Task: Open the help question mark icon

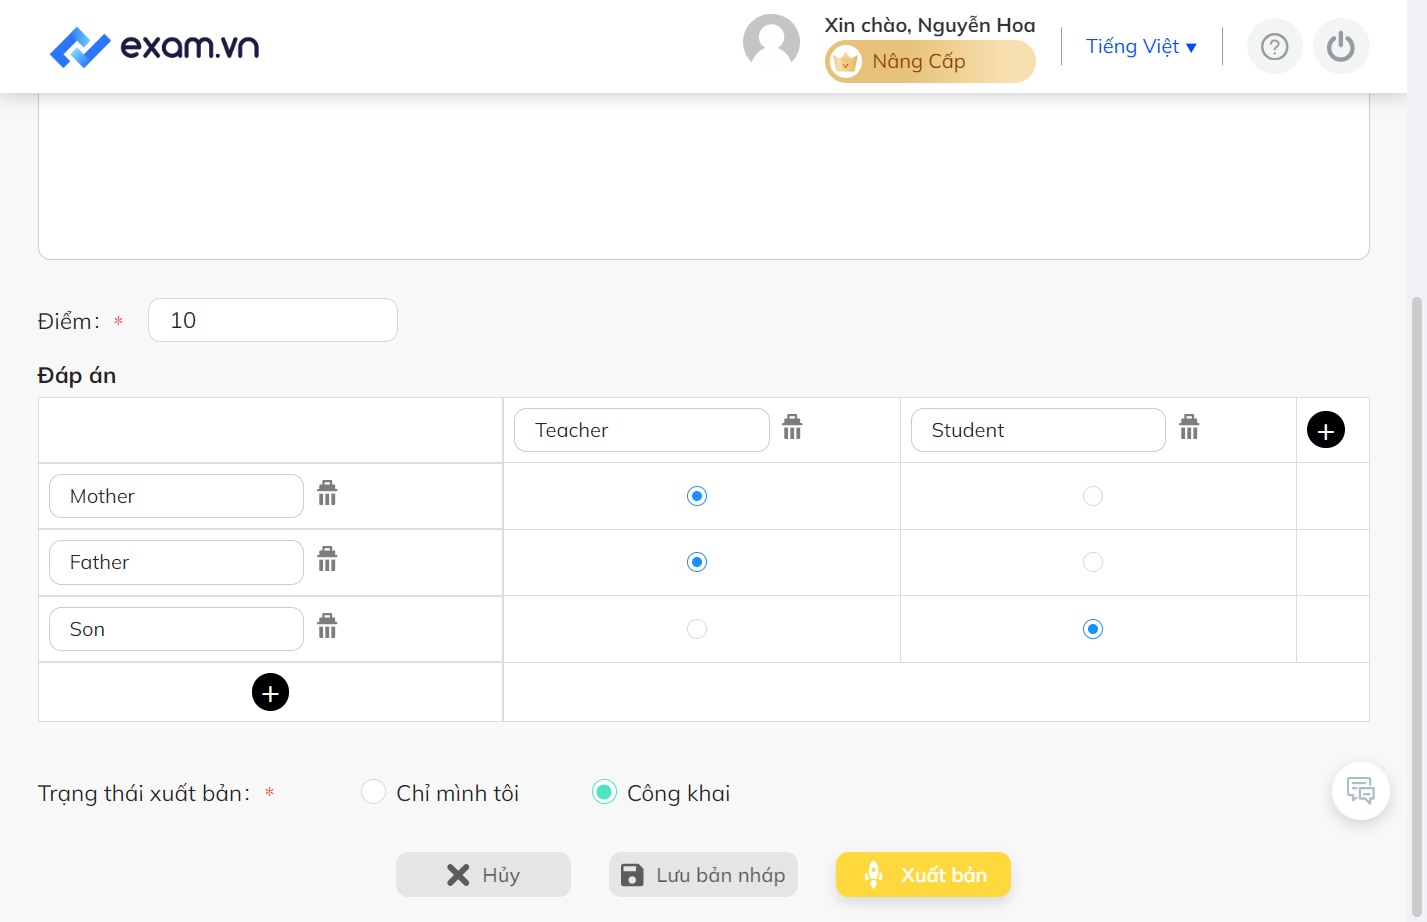Action: 1274,46
